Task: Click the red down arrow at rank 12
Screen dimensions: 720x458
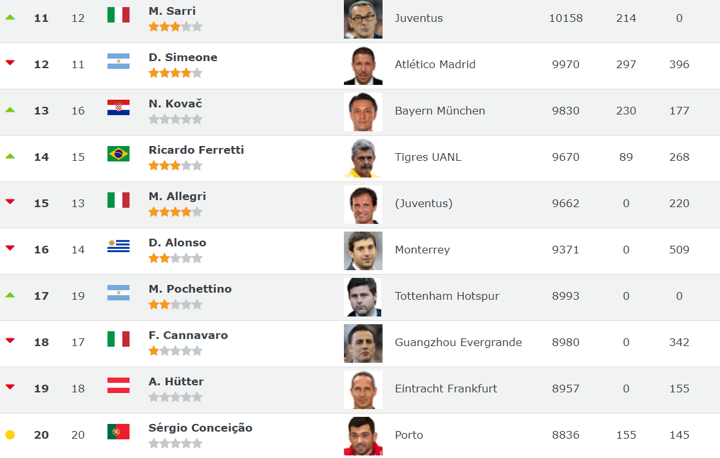Action: click(10, 63)
